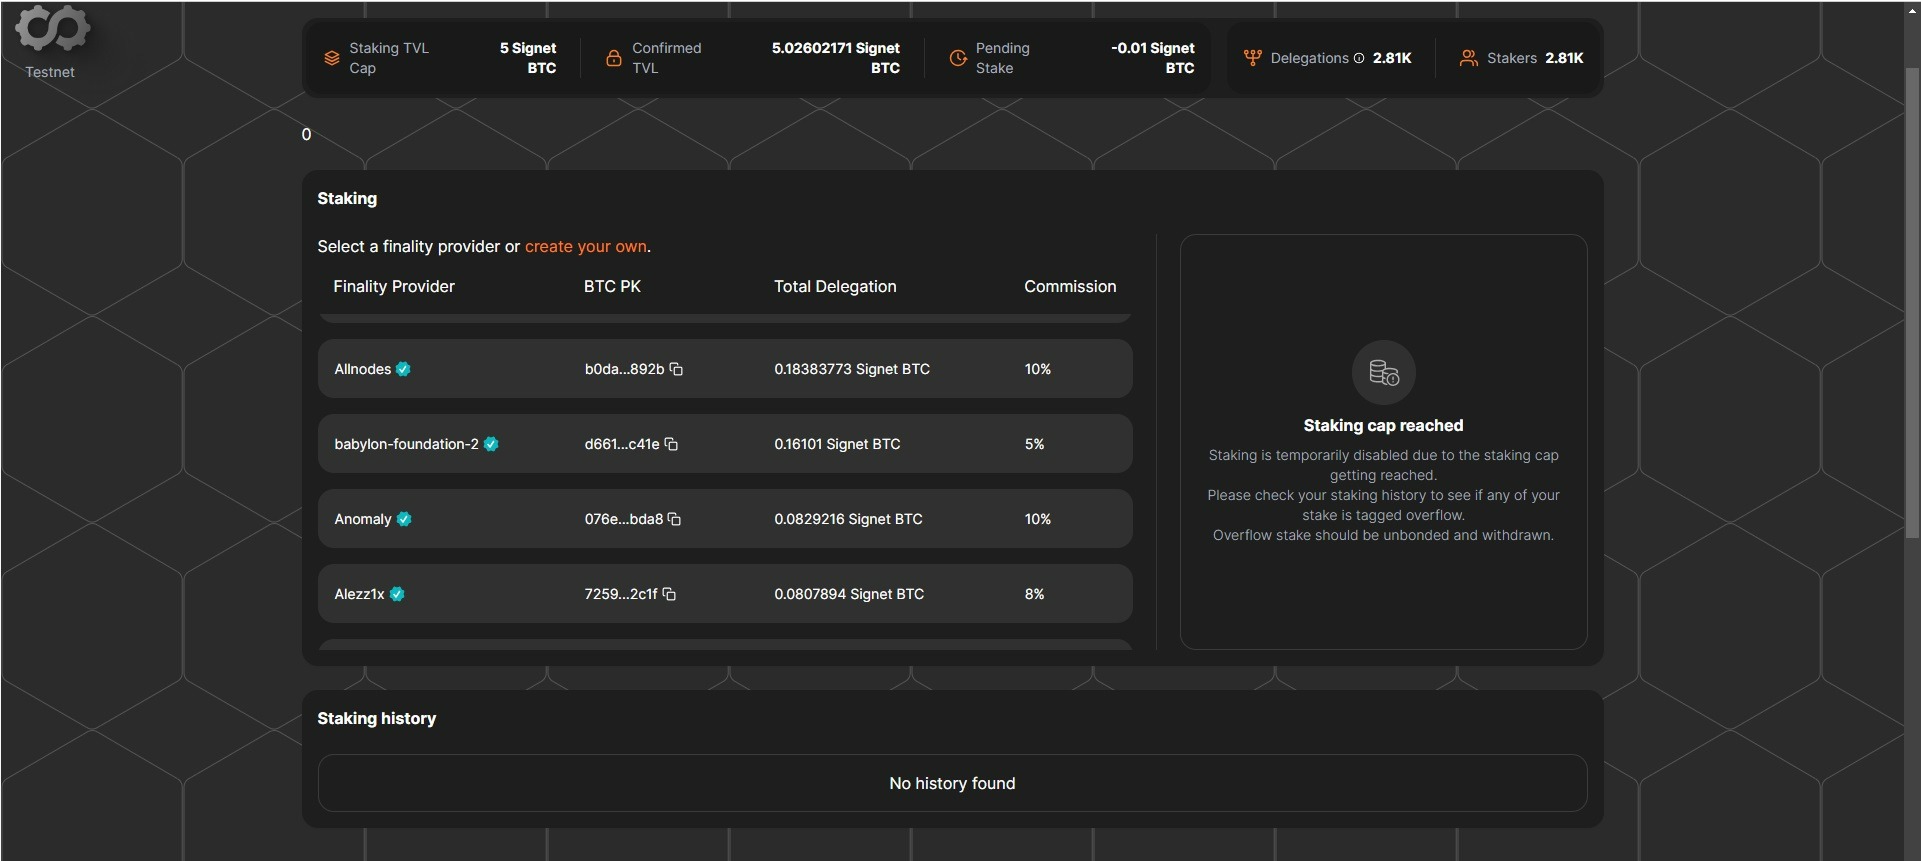
Task: Open the 'create your own' link
Action: coord(586,246)
